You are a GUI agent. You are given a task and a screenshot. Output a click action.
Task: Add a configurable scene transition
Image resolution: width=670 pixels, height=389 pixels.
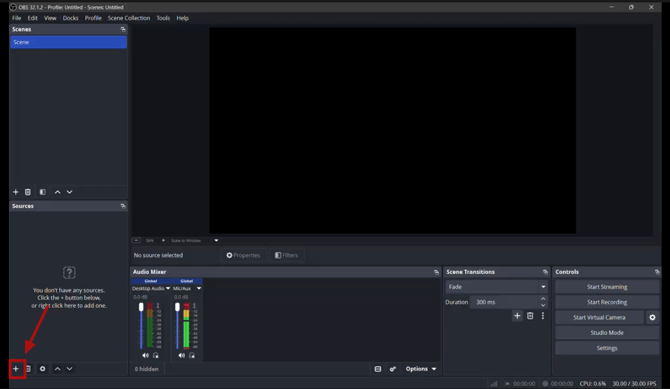517,315
